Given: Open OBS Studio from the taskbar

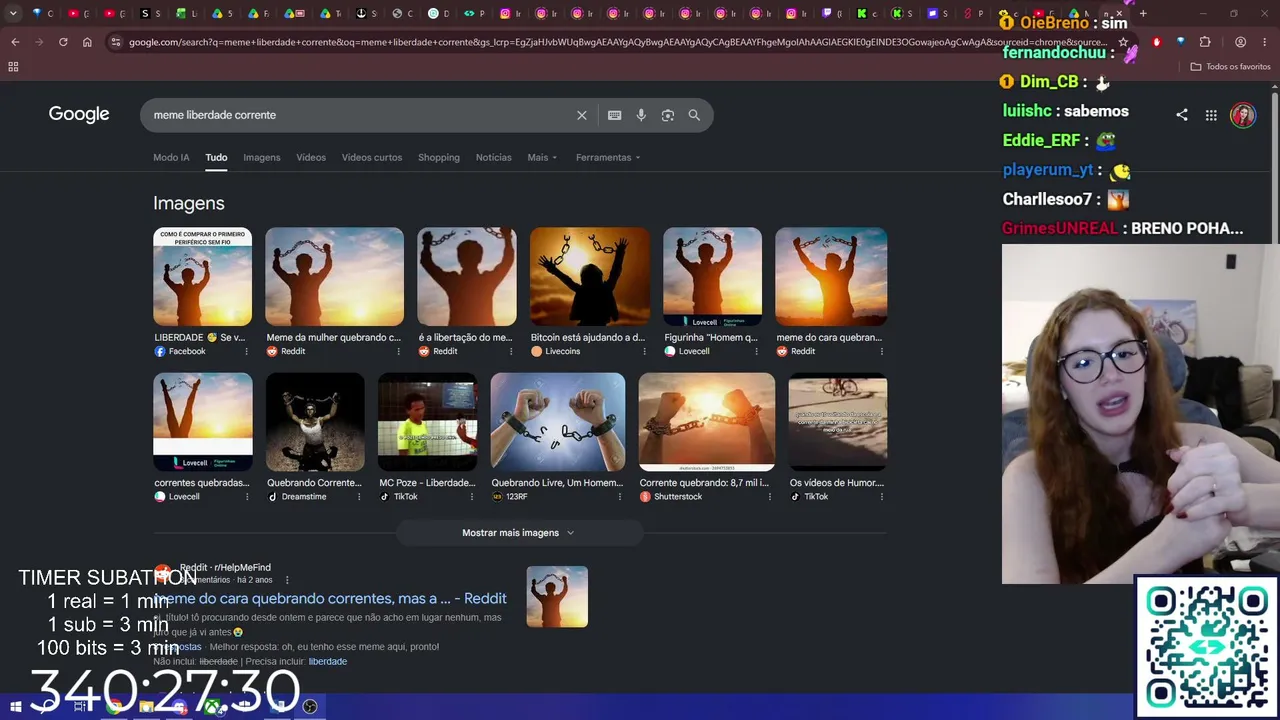Looking at the screenshot, I should (x=310, y=707).
